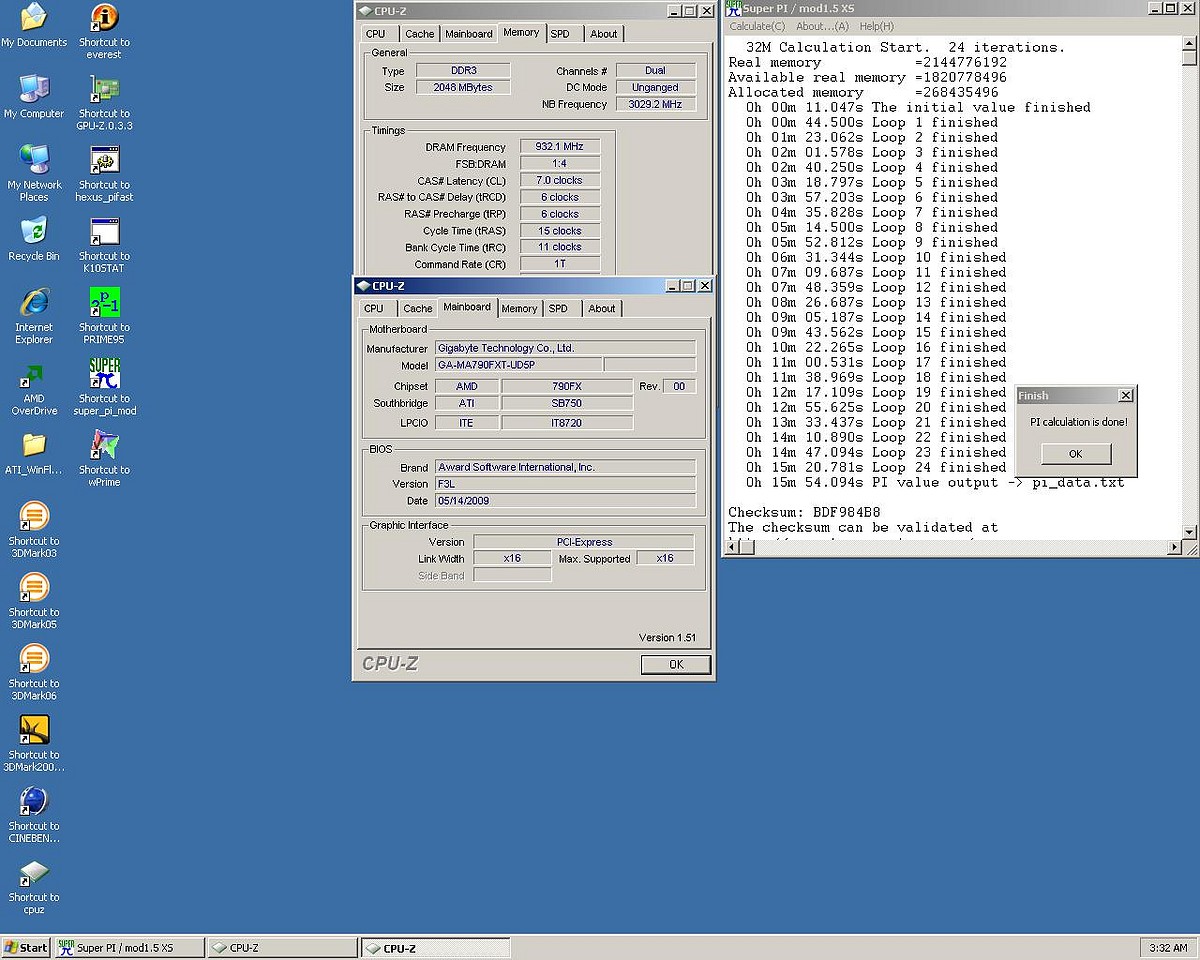Open My Network Places icon
The image size is (1200, 960).
click(x=34, y=160)
